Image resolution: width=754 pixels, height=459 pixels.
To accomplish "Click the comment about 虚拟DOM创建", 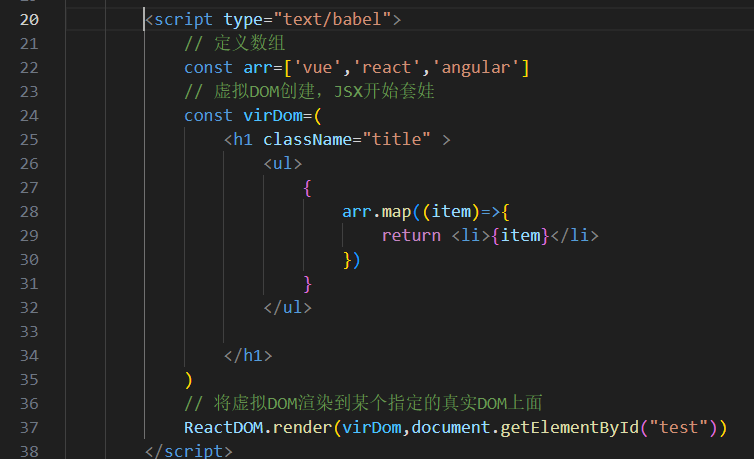I will [309, 92].
